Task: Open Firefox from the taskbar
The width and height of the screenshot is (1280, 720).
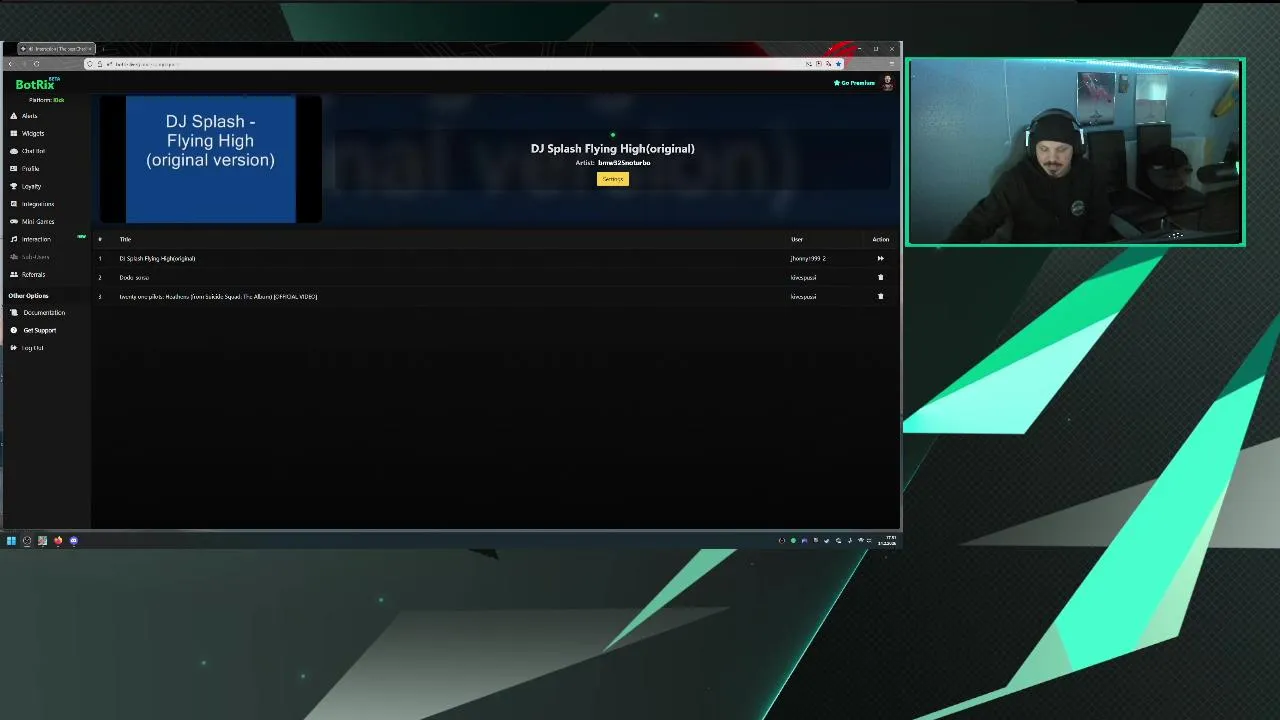Action: point(58,541)
